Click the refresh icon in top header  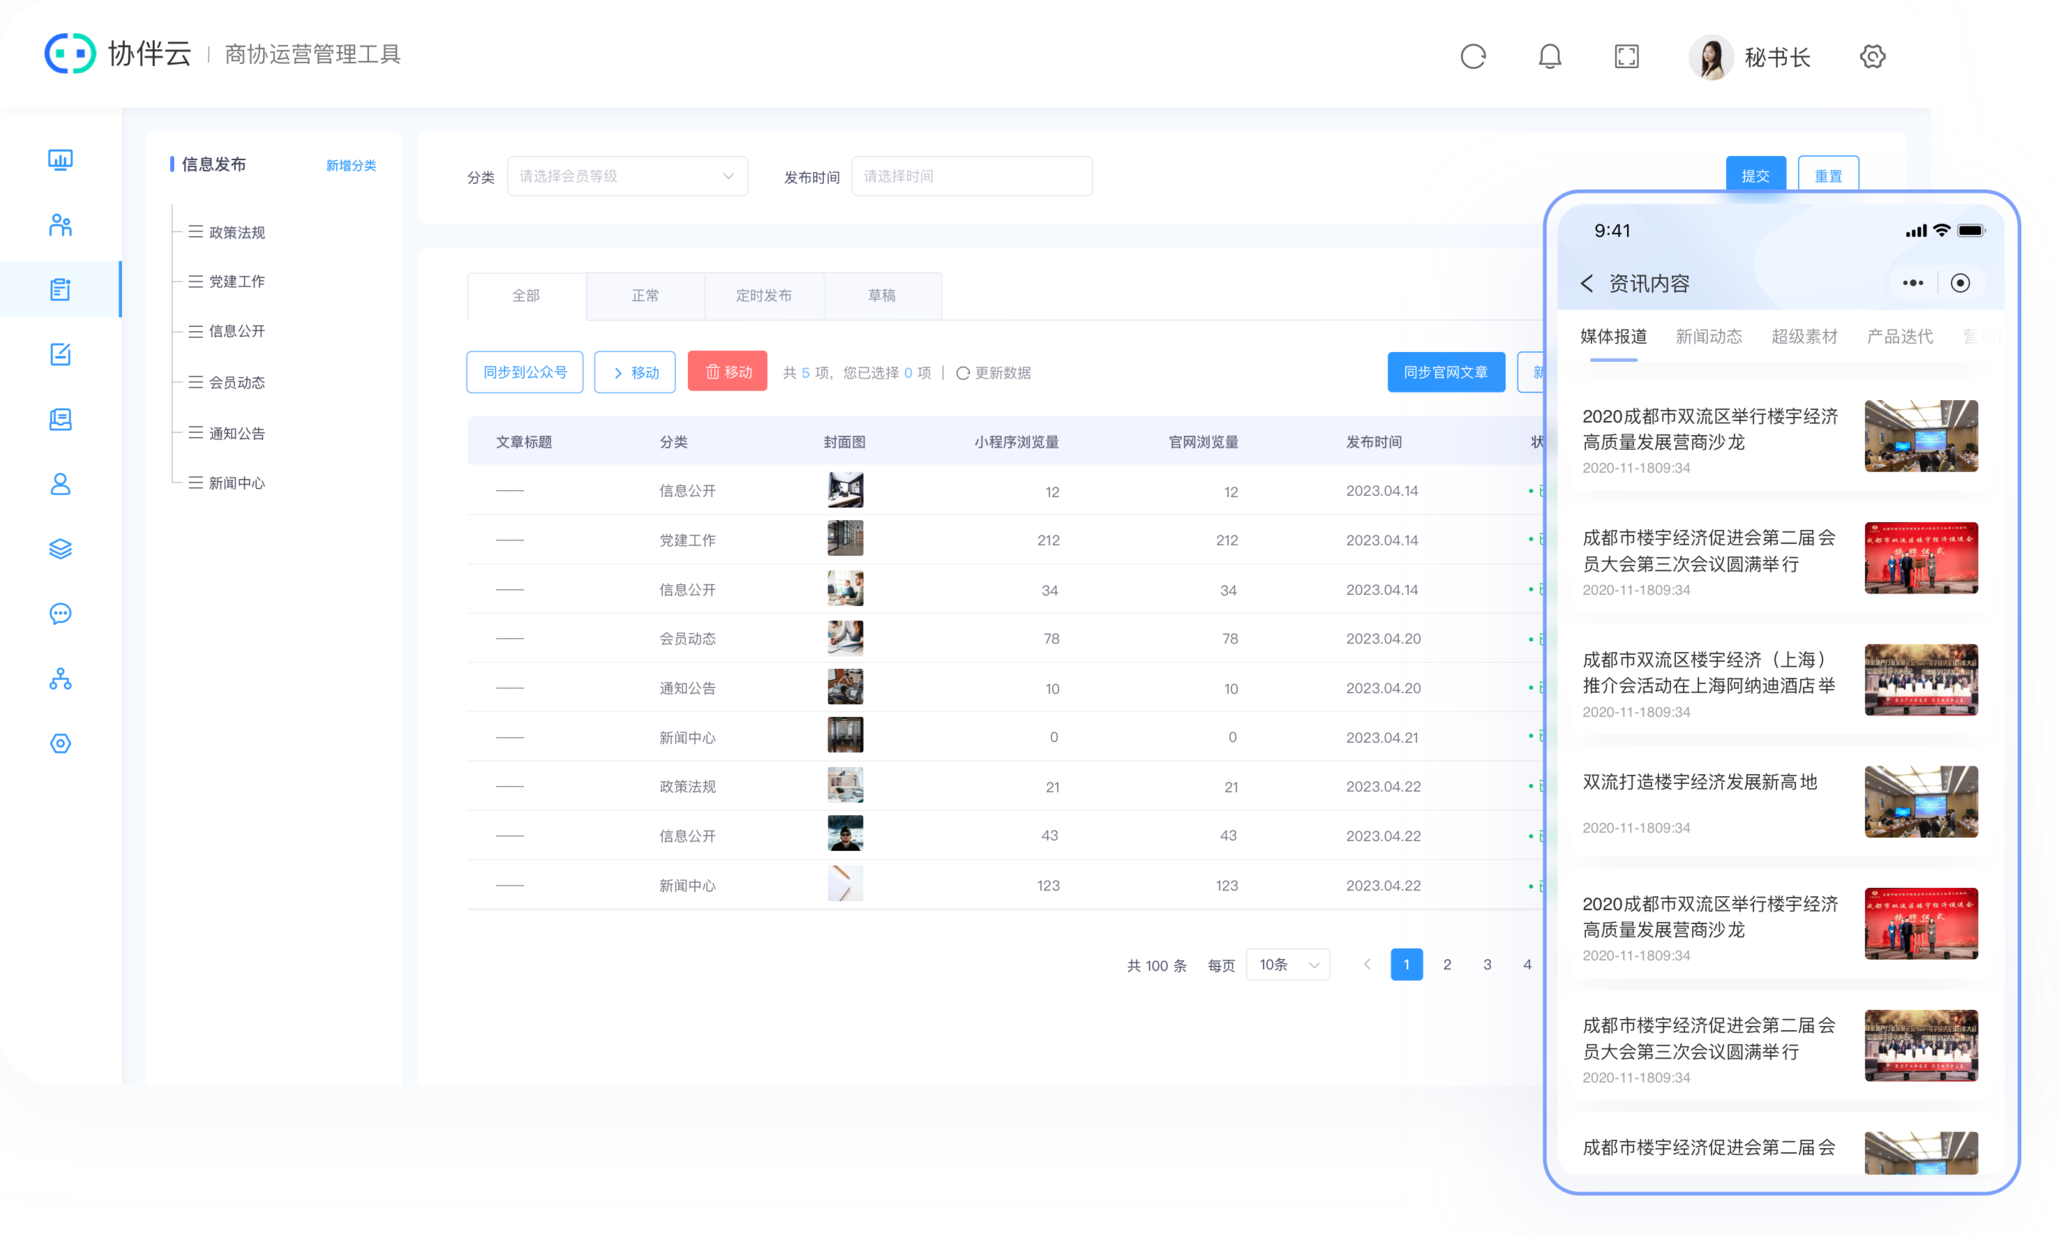point(1472,57)
